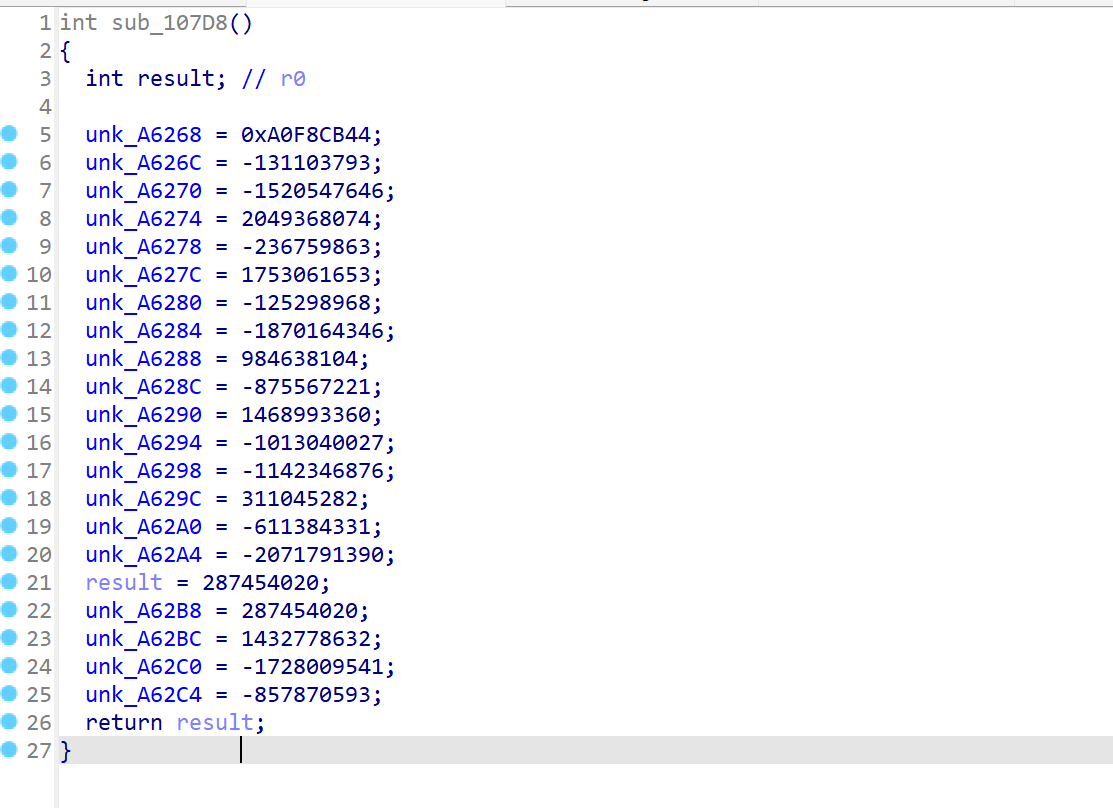Screen dimensions: 1113x808
Task: Select the r0 register comment
Action: [292, 78]
